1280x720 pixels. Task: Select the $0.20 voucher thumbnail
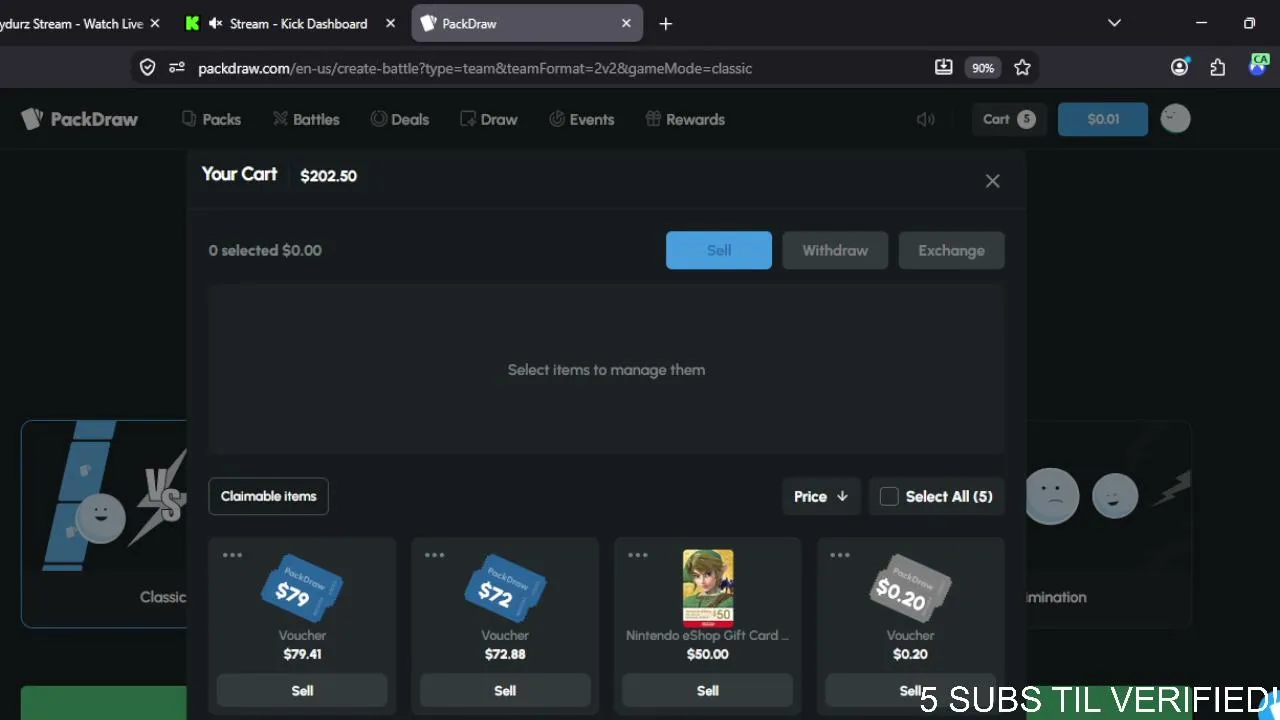click(910, 589)
